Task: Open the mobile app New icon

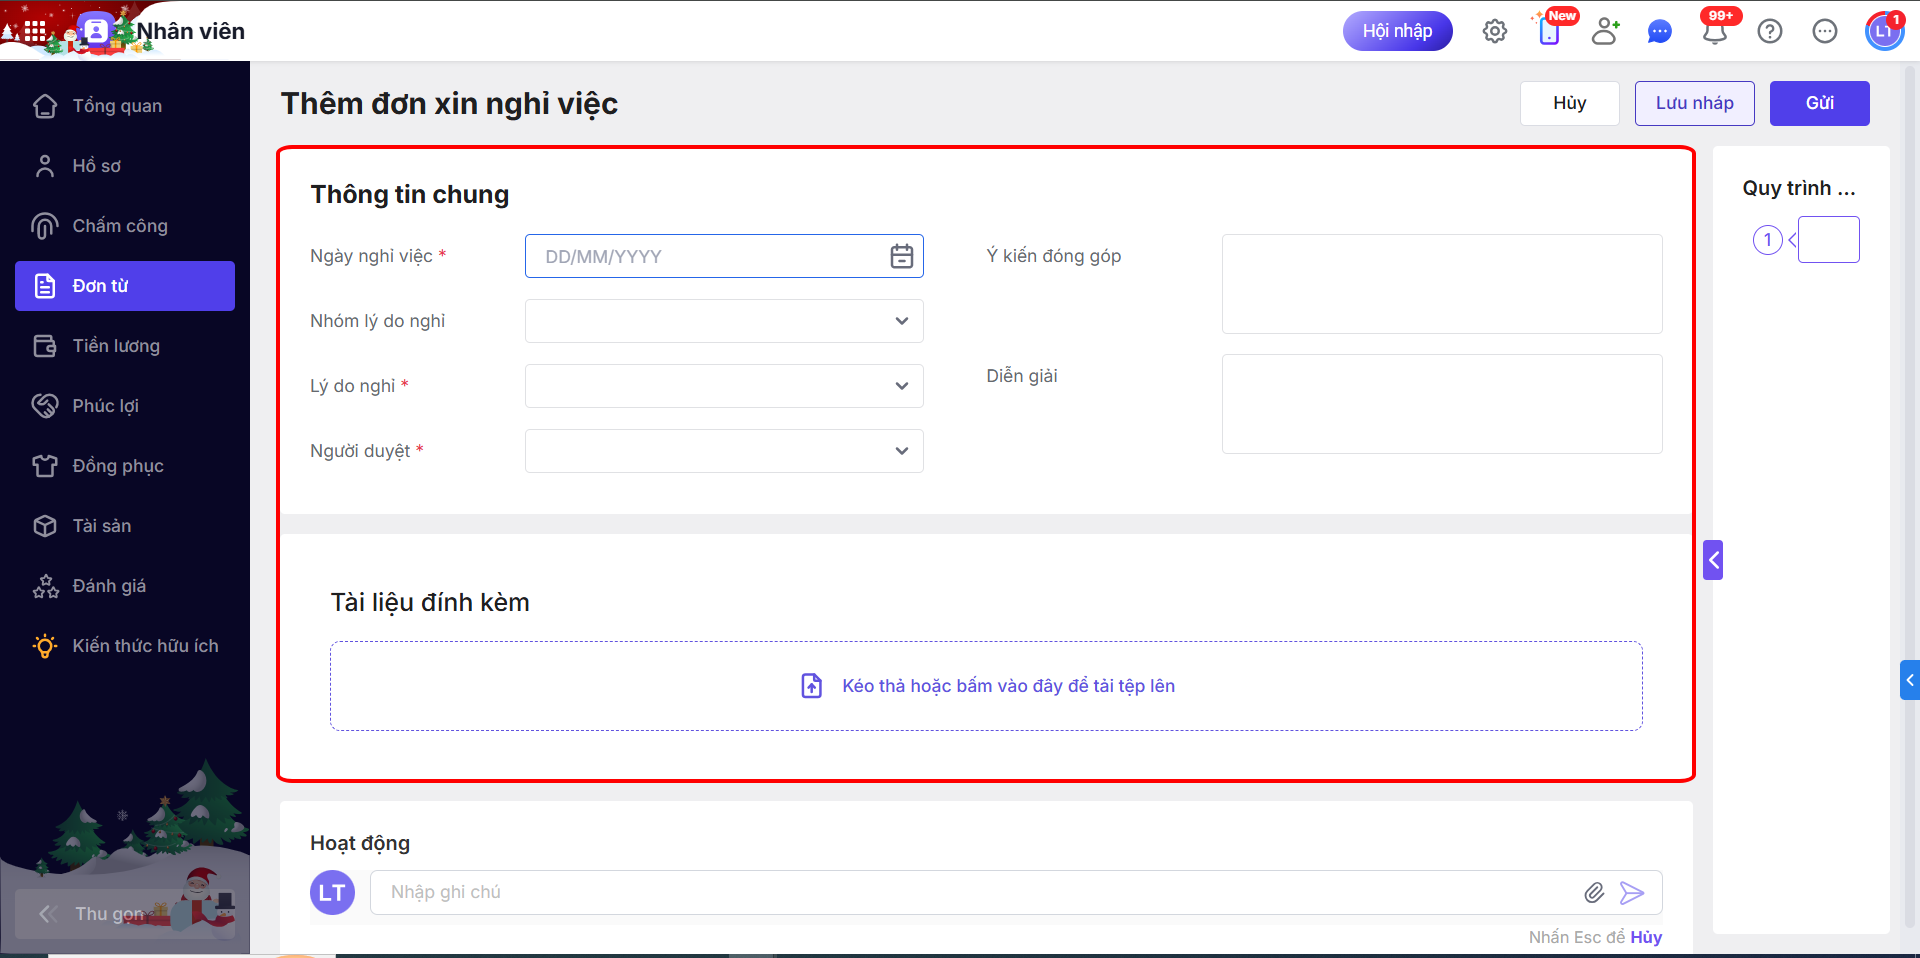Action: pos(1549,32)
